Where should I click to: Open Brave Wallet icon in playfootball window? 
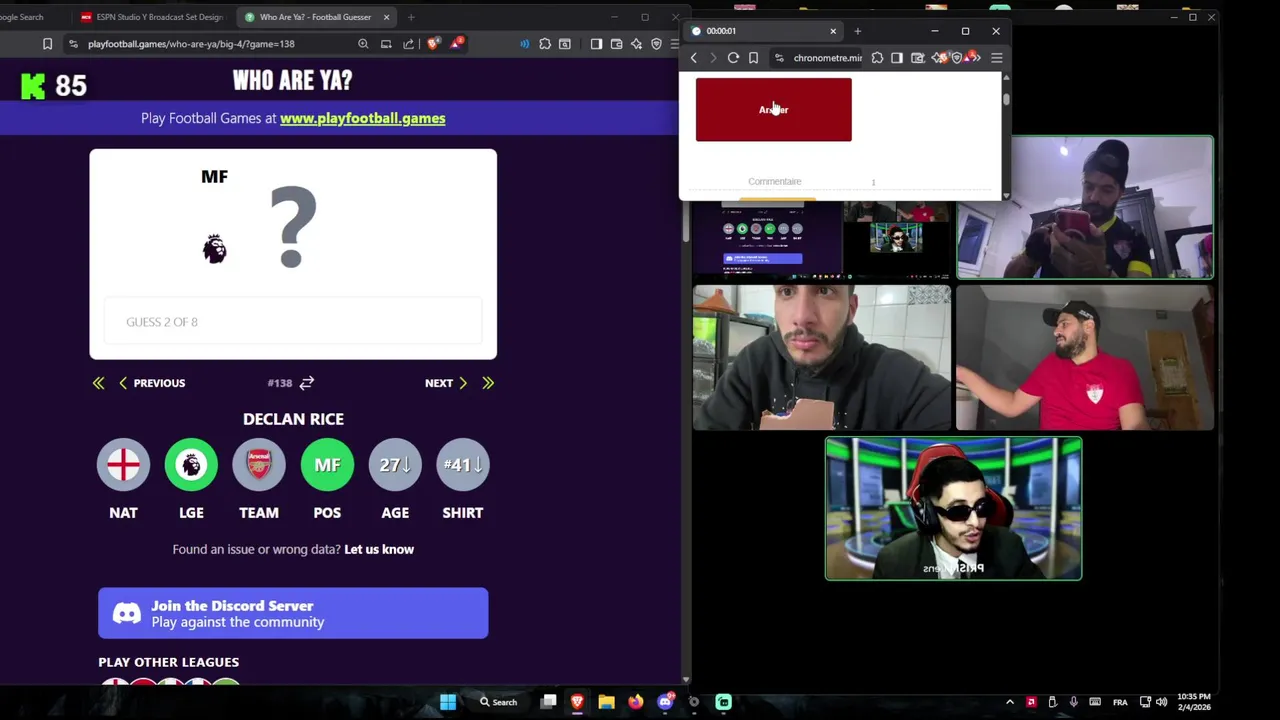point(616,44)
